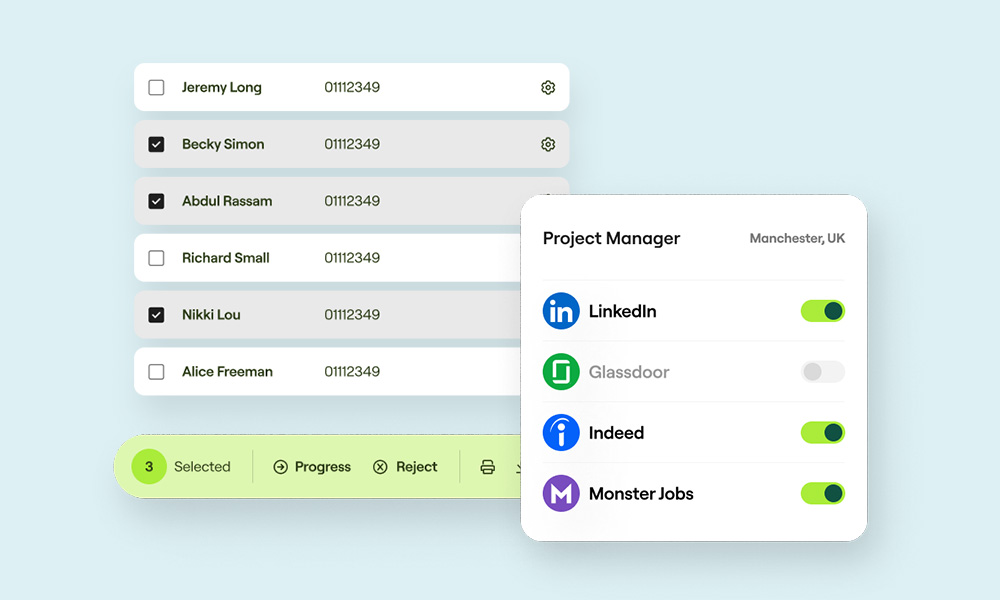Image resolution: width=1000 pixels, height=600 pixels.
Task: Check the Jeremy Long checkbox
Action: (156, 87)
